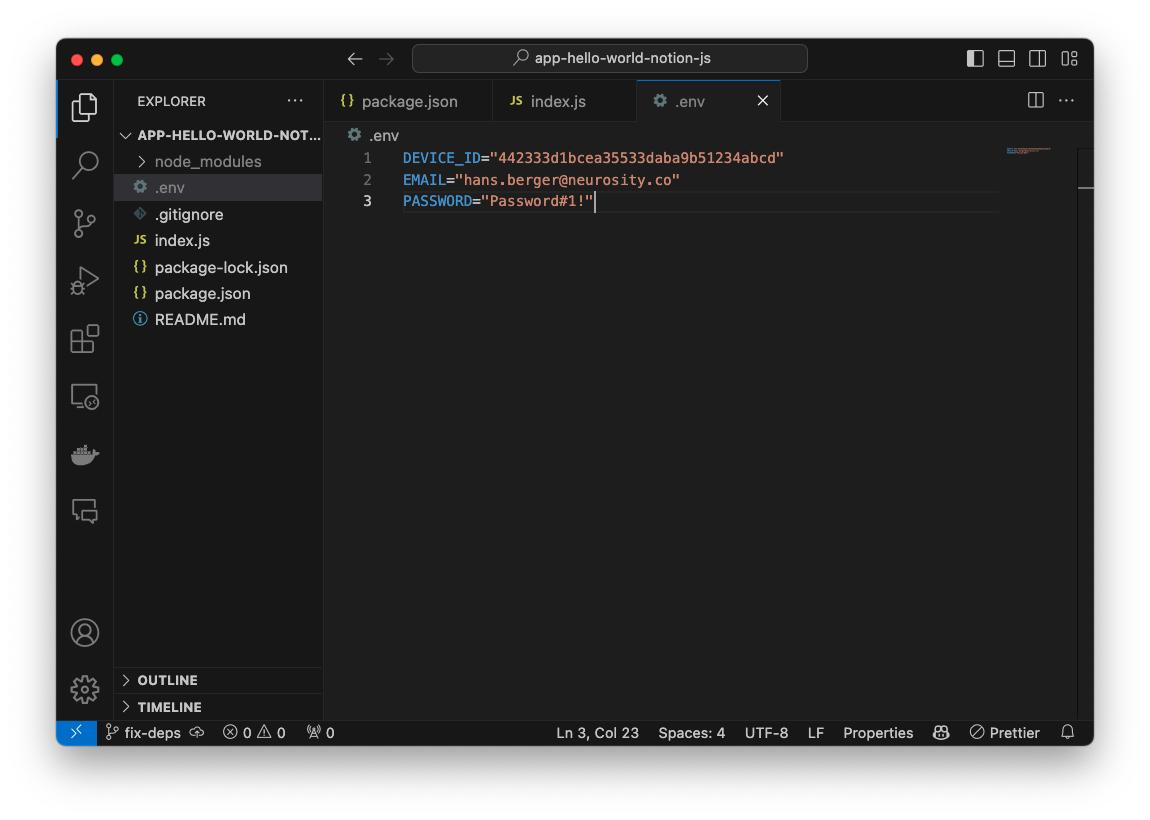
Task: Click the Prettier status bar button
Action: [x=1005, y=733]
